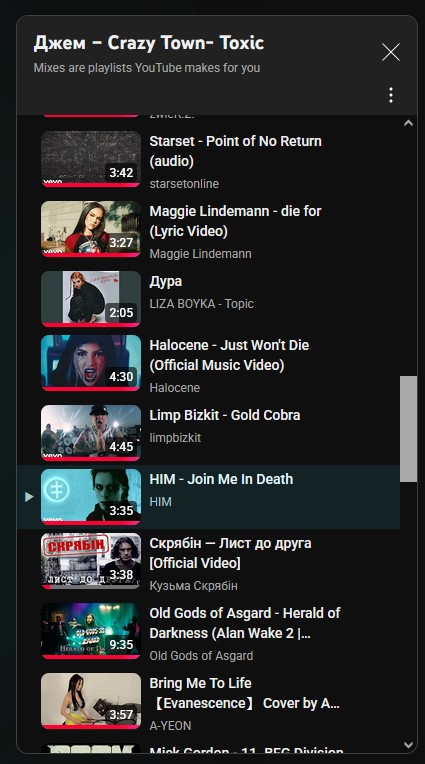Open the playlist three-dot options menu

click(391, 95)
